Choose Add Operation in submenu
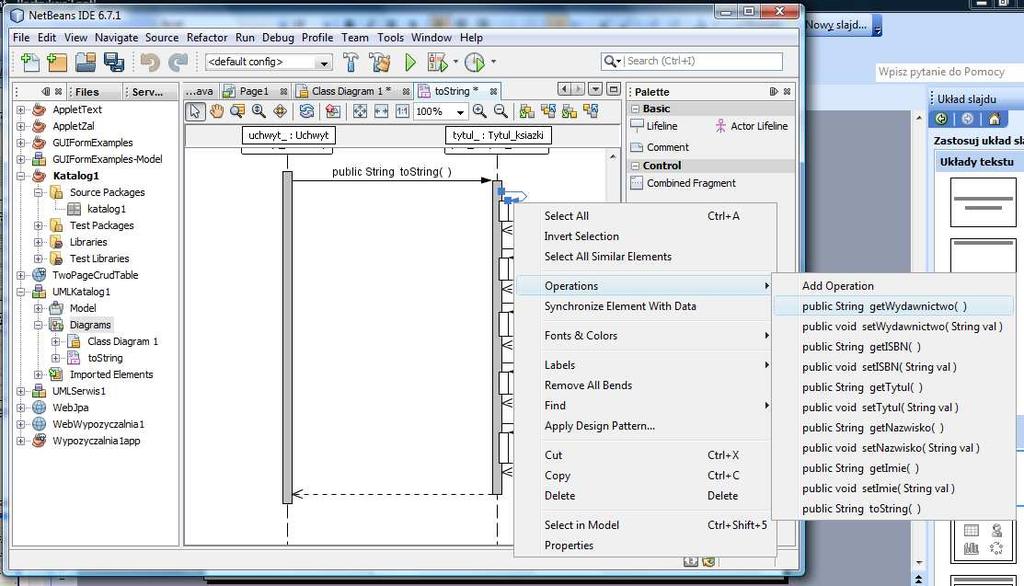 click(x=838, y=286)
